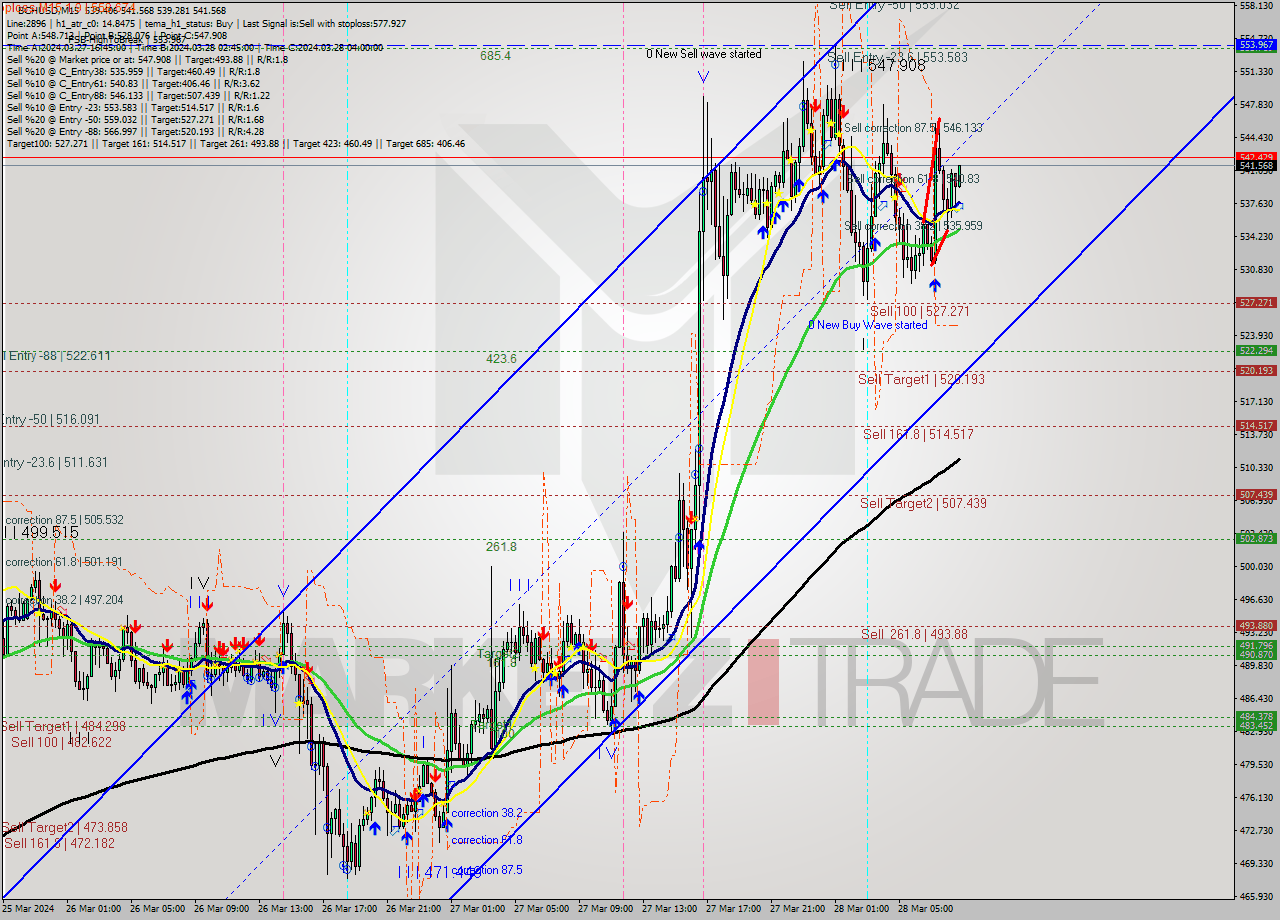Image resolution: width=1280 pixels, height=920 pixels.
Task: Click the 'Target100: 527.271' summary line
Action: (236, 144)
